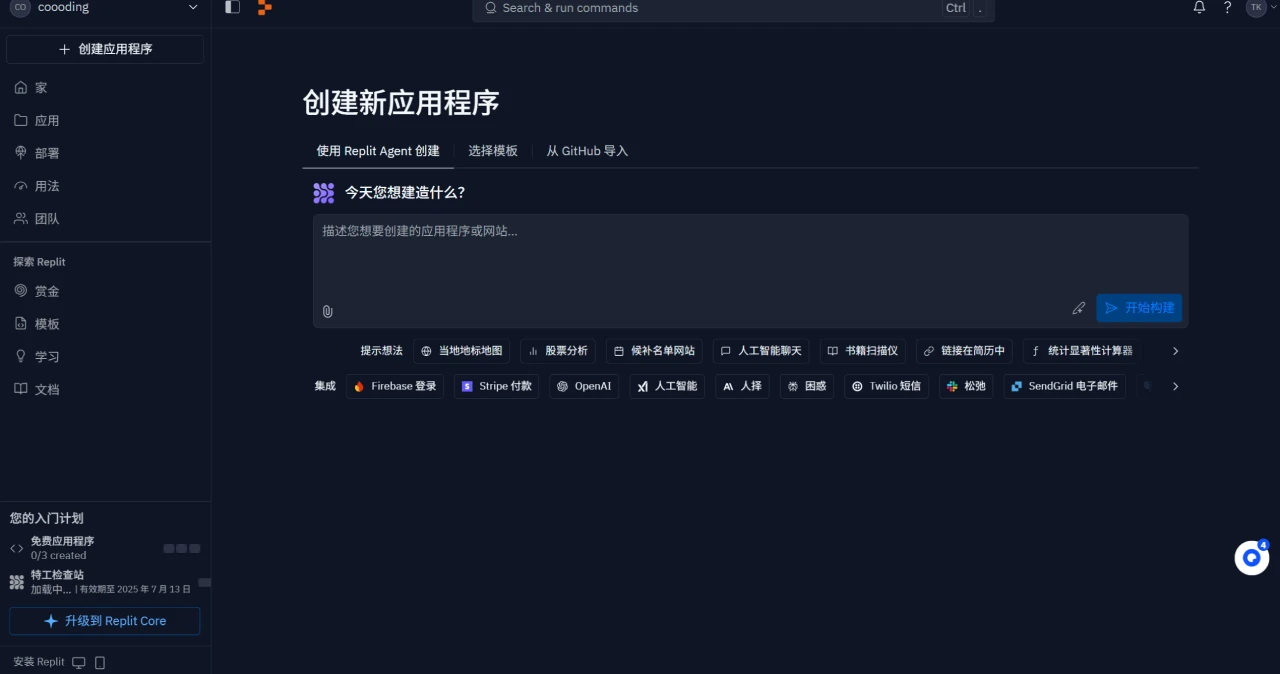Select the 文档 docs book icon

[x=21, y=389]
